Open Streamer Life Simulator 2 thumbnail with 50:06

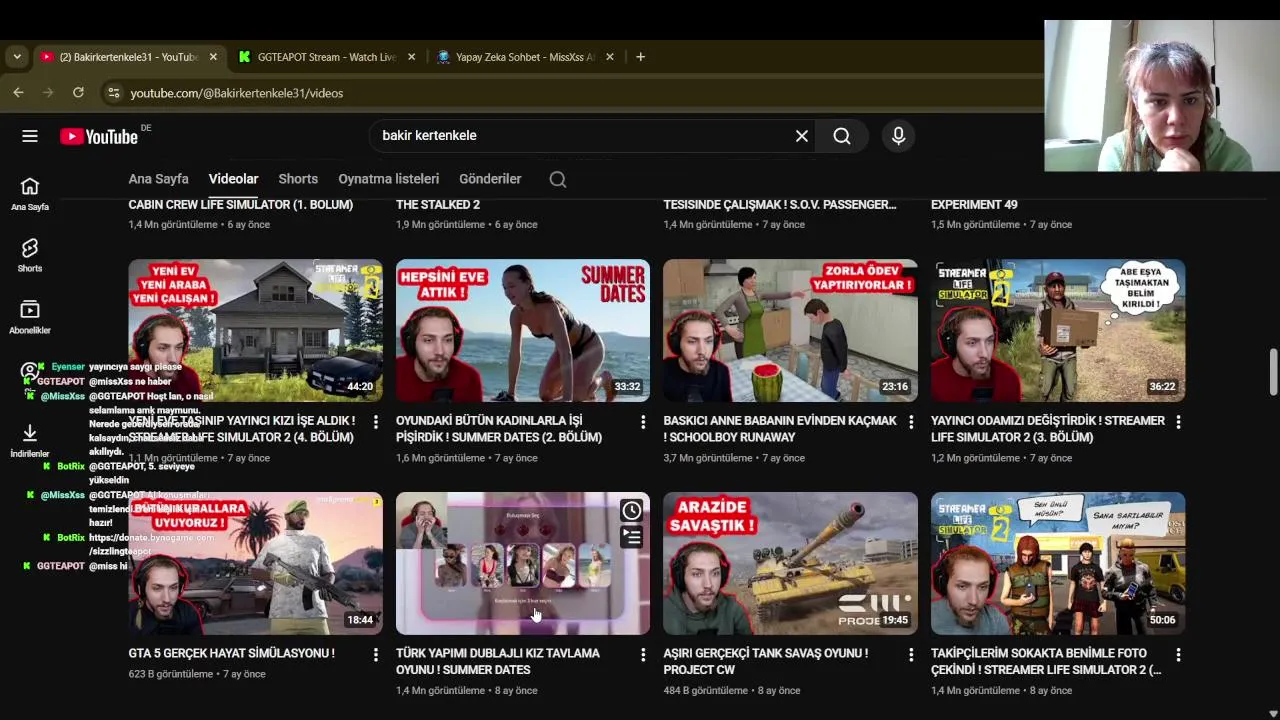(x=1058, y=563)
